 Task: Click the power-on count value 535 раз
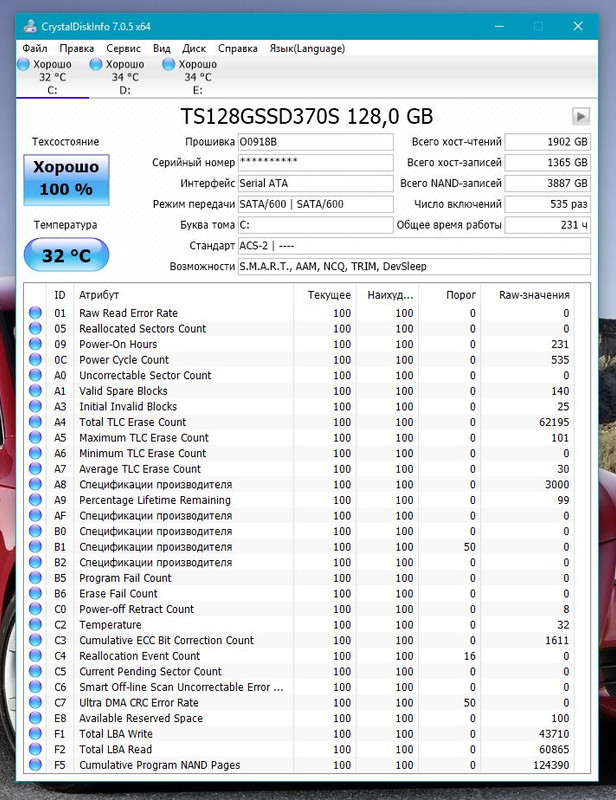coord(548,204)
